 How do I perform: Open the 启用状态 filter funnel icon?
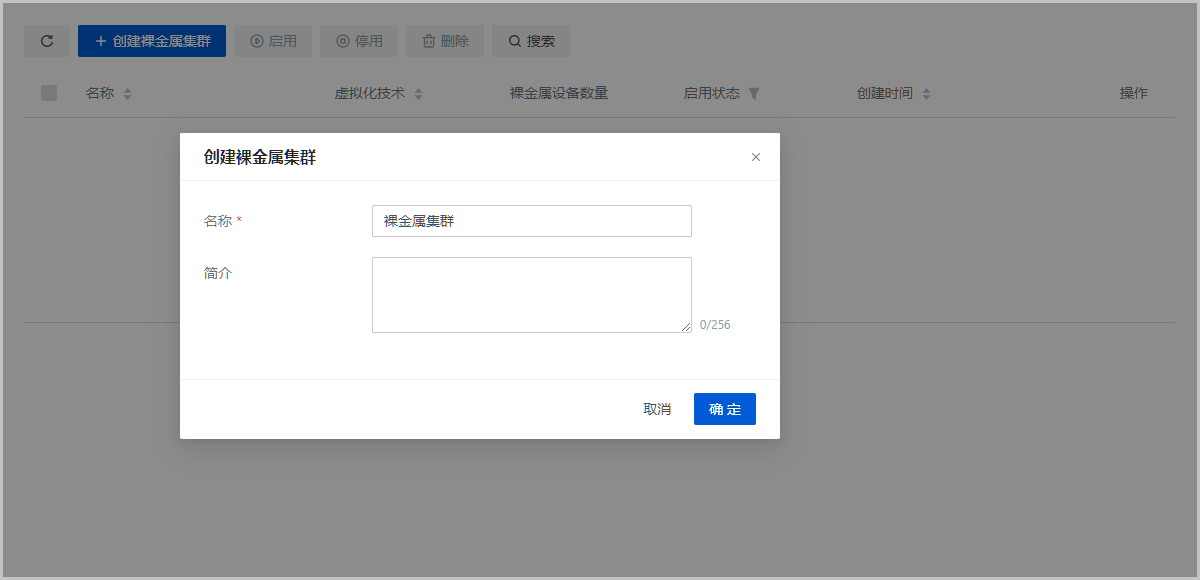click(x=754, y=94)
